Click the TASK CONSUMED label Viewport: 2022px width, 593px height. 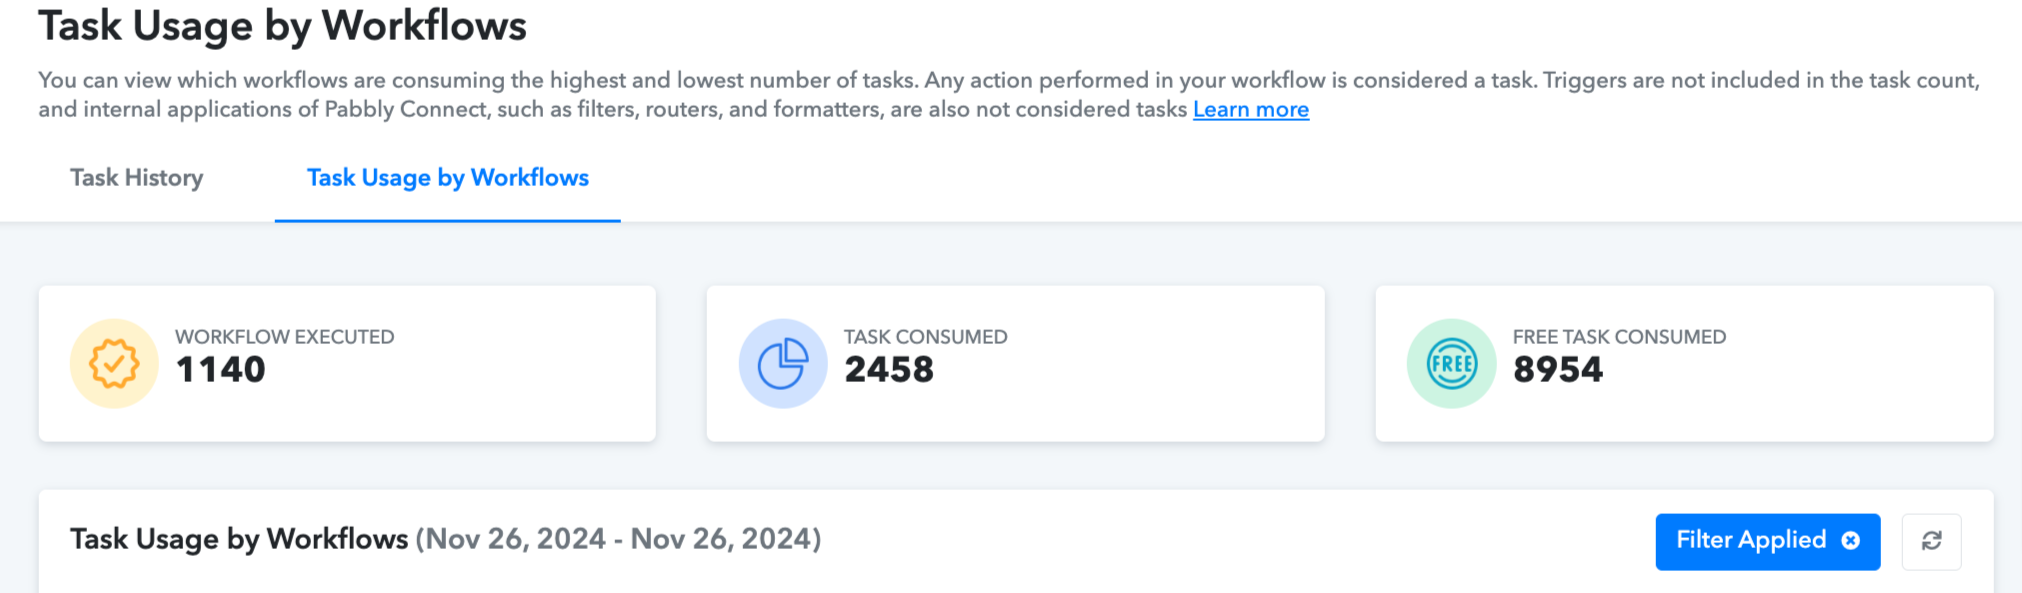pyautogui.click(x=926, y=337)
